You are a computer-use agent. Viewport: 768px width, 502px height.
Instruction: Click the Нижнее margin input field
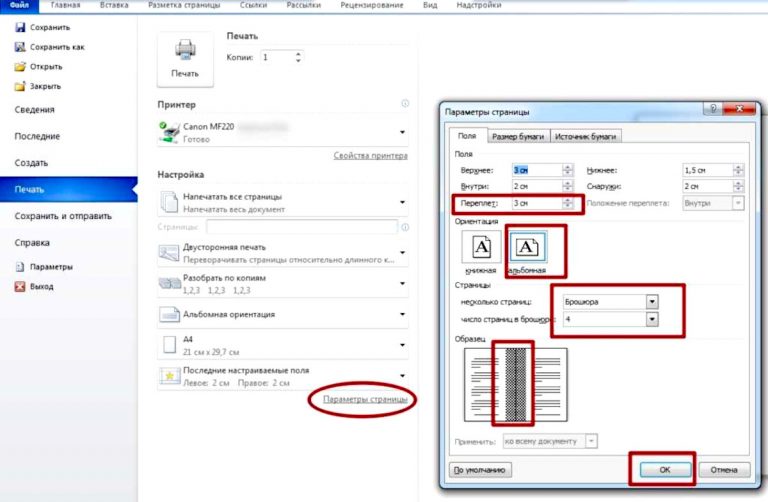708,170
